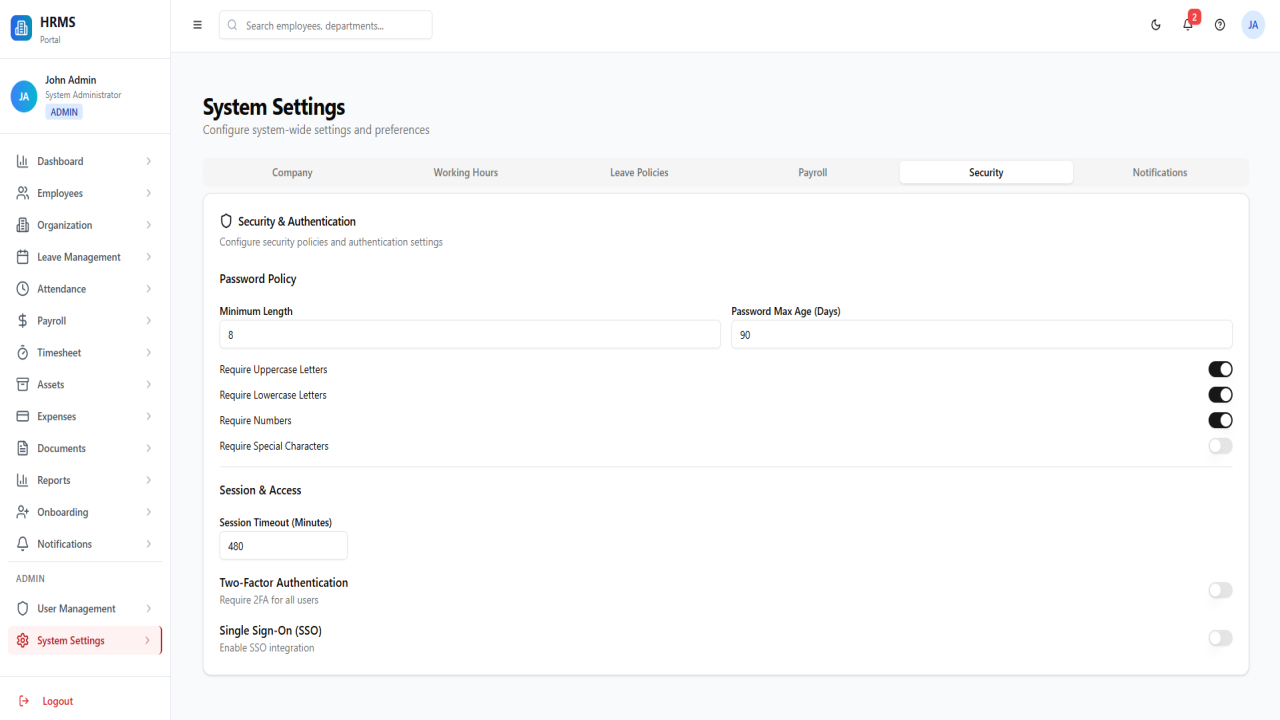Expand the Assets chevron
Image resolution: width=1280 pixels, height=720 pixels.
(148, 385)
